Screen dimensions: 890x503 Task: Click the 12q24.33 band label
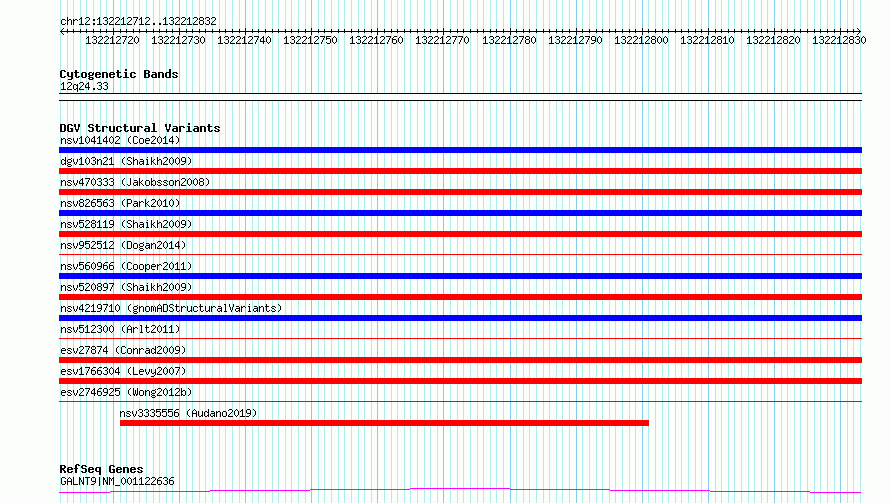(x=84, y=86)
